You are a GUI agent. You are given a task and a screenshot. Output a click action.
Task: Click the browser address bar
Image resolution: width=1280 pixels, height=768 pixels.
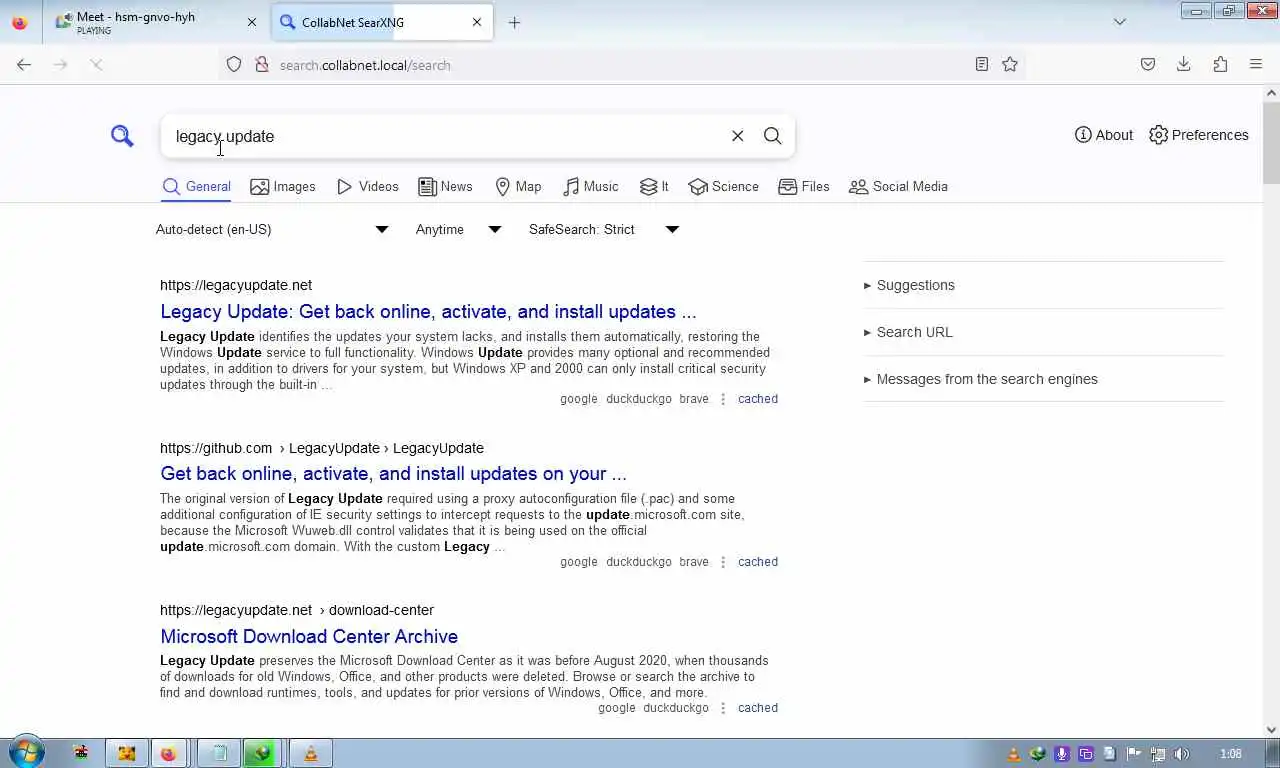[x=620, y=65]
